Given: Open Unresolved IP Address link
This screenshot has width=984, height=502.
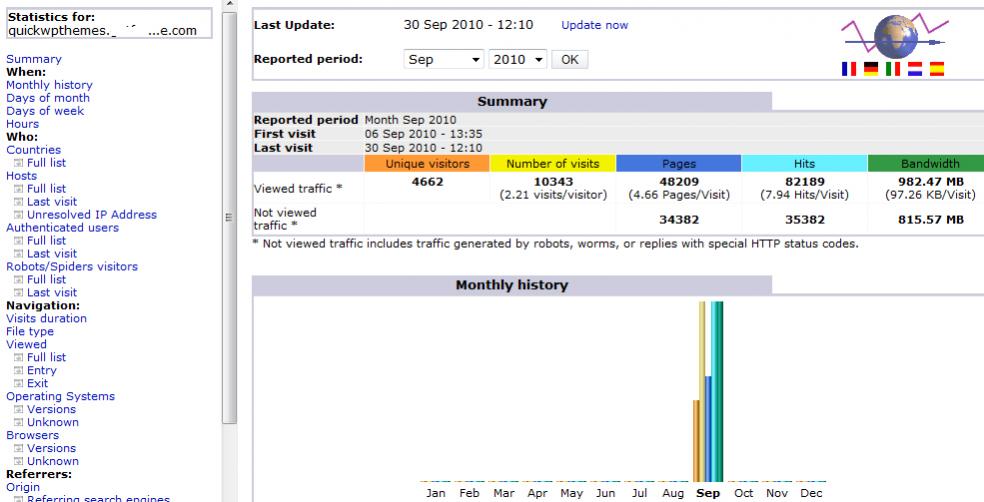Looking at the screenshot, I should click(92, 215).
